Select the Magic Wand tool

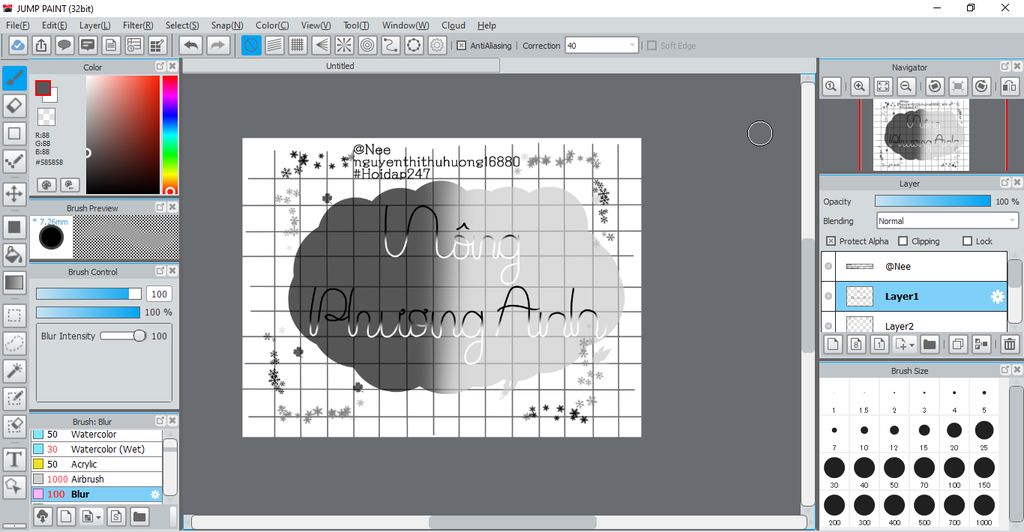tap(14, 370)
